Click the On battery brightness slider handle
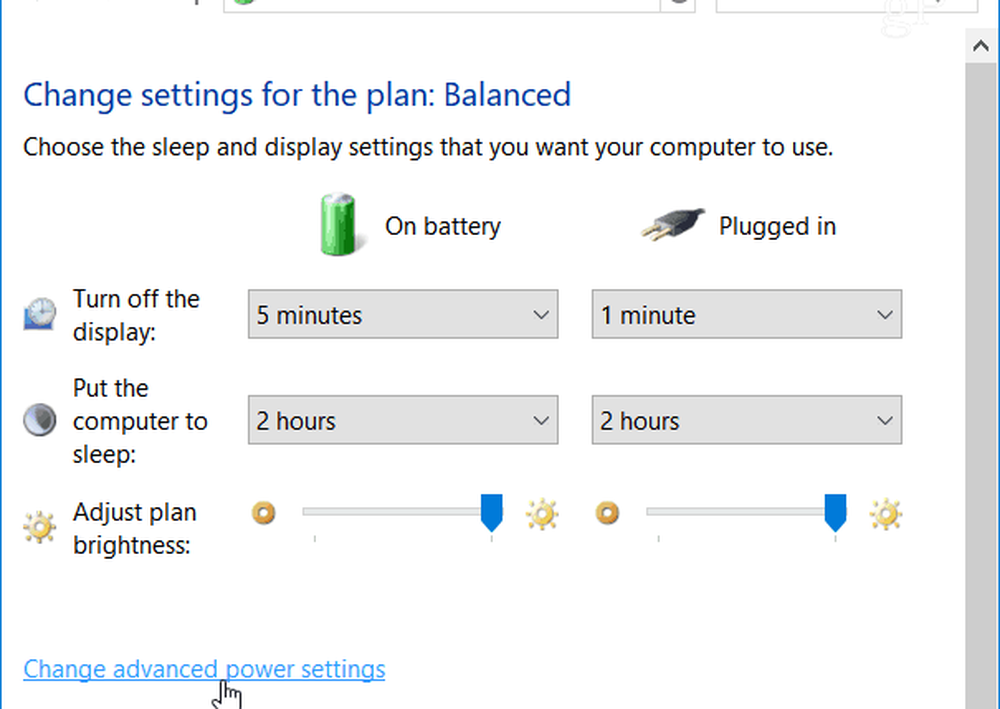1000x709 pixels. [491, 512]
